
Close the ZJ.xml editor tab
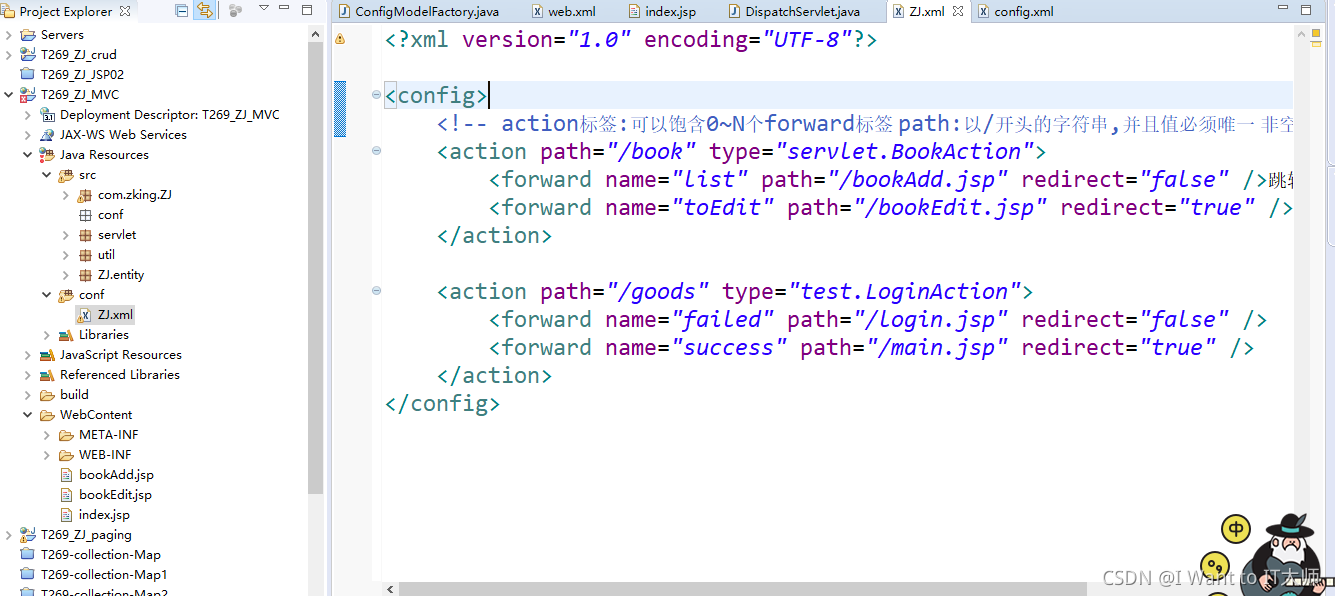pyautogui.click(x=958, y=12)
